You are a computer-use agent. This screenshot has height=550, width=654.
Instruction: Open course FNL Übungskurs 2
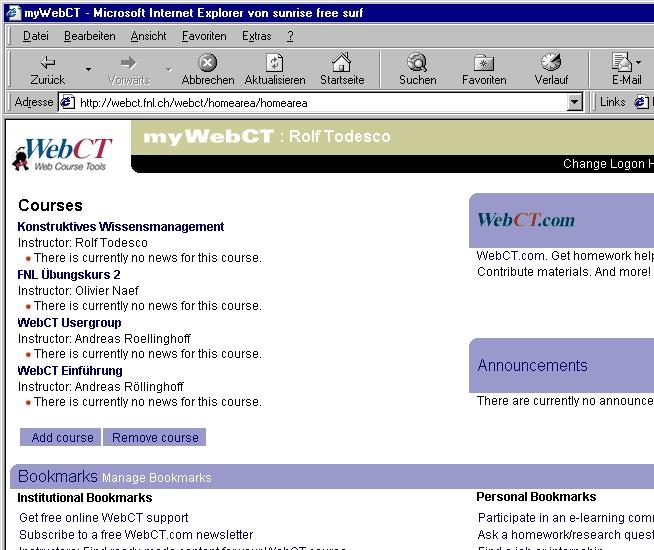coord(69,275)
